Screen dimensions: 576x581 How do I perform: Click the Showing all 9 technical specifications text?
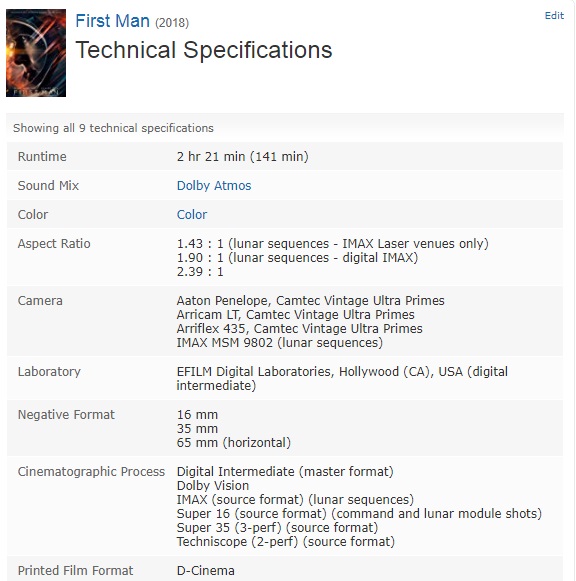click(113, 128)
